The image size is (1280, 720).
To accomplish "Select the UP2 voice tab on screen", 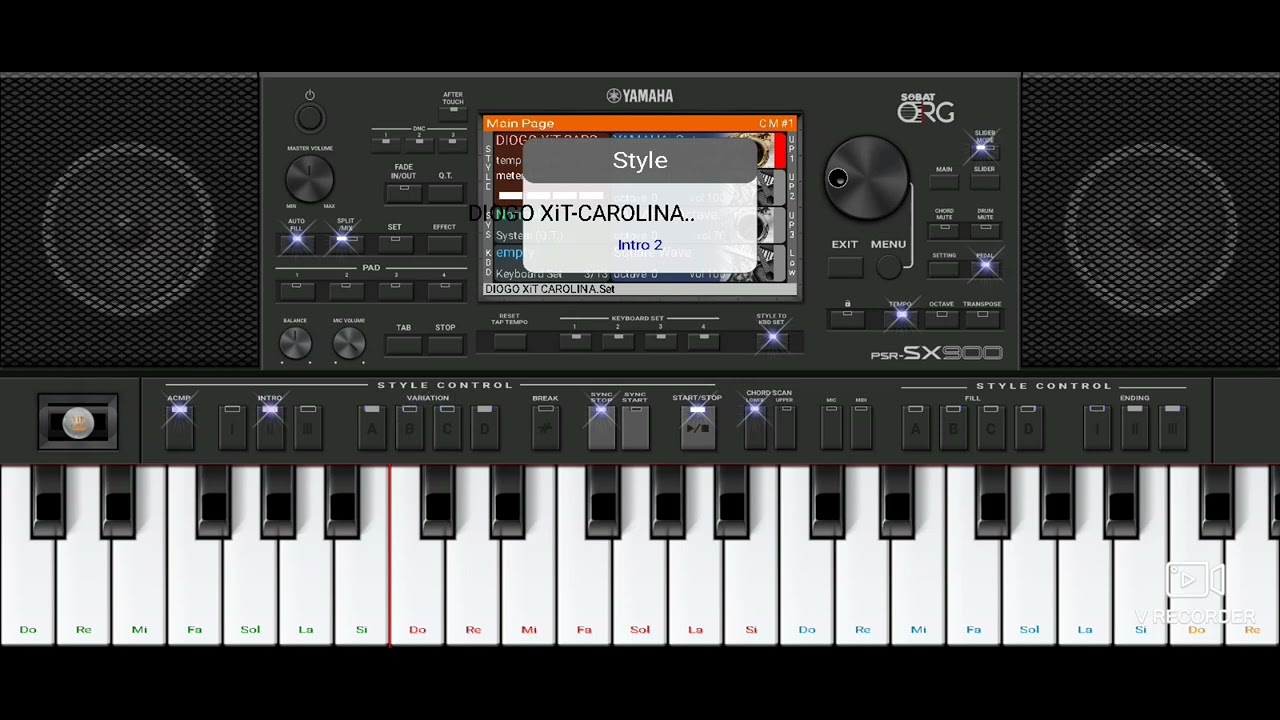I will point(791,187).
